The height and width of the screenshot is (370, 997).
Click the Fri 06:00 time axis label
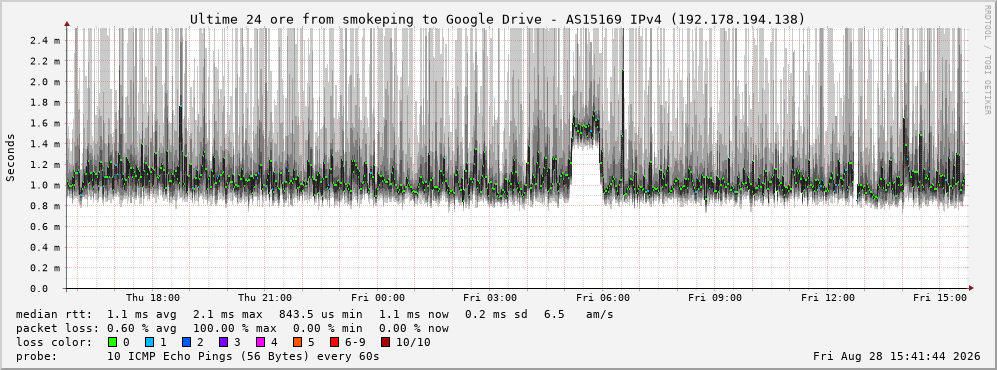point(603,298)
